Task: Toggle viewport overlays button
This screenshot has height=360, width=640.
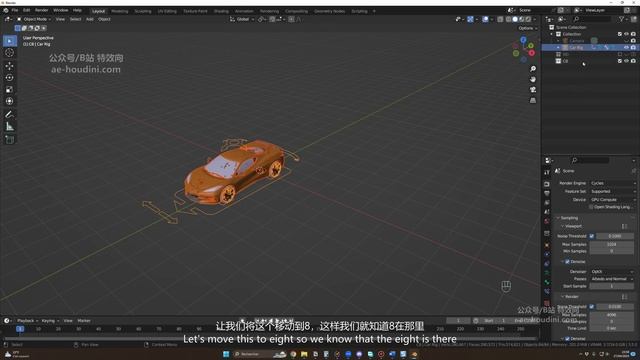Action: tap(485, 19)
